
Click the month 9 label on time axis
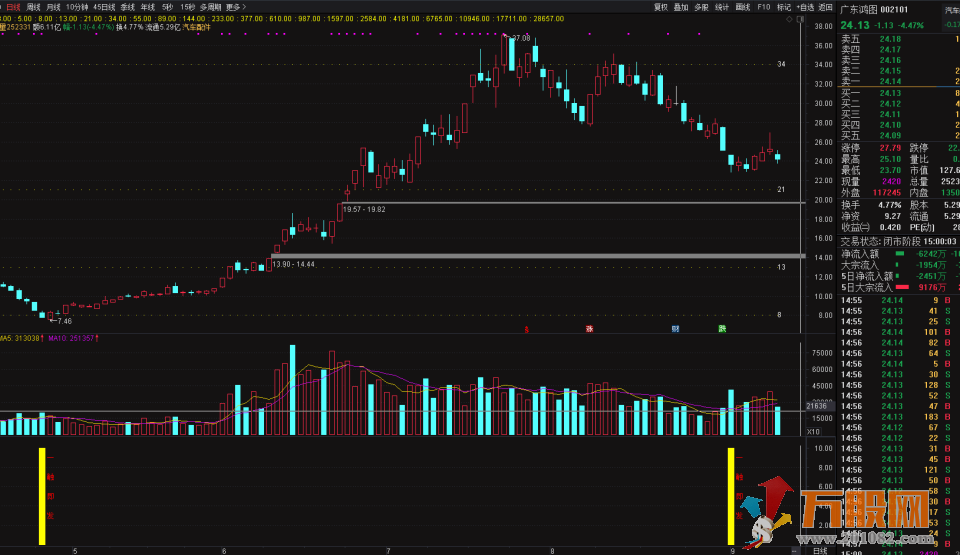pos(732,551)
